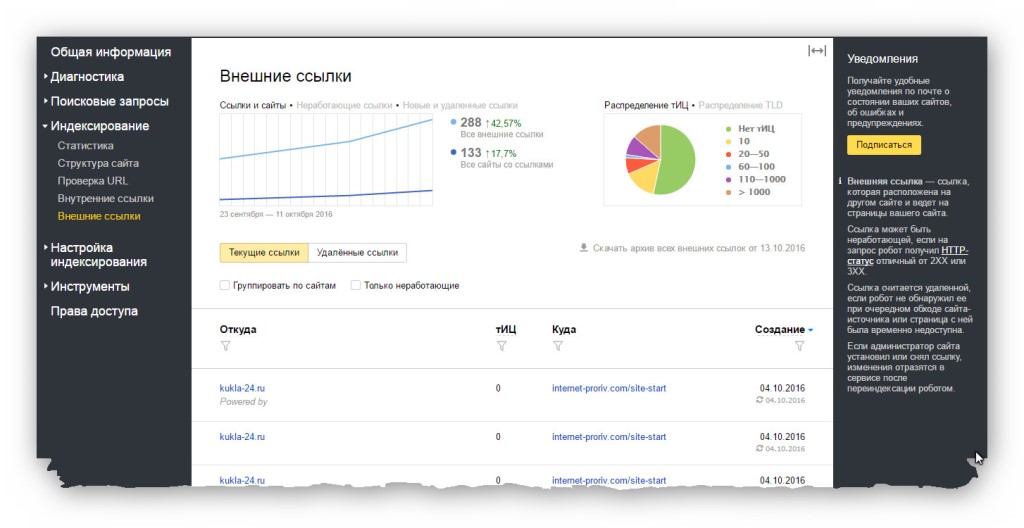Viewport: 1024px width, 528px height.
Task: Open Внутренние ссылки sidebar item
Action: [x=106, y=199]
